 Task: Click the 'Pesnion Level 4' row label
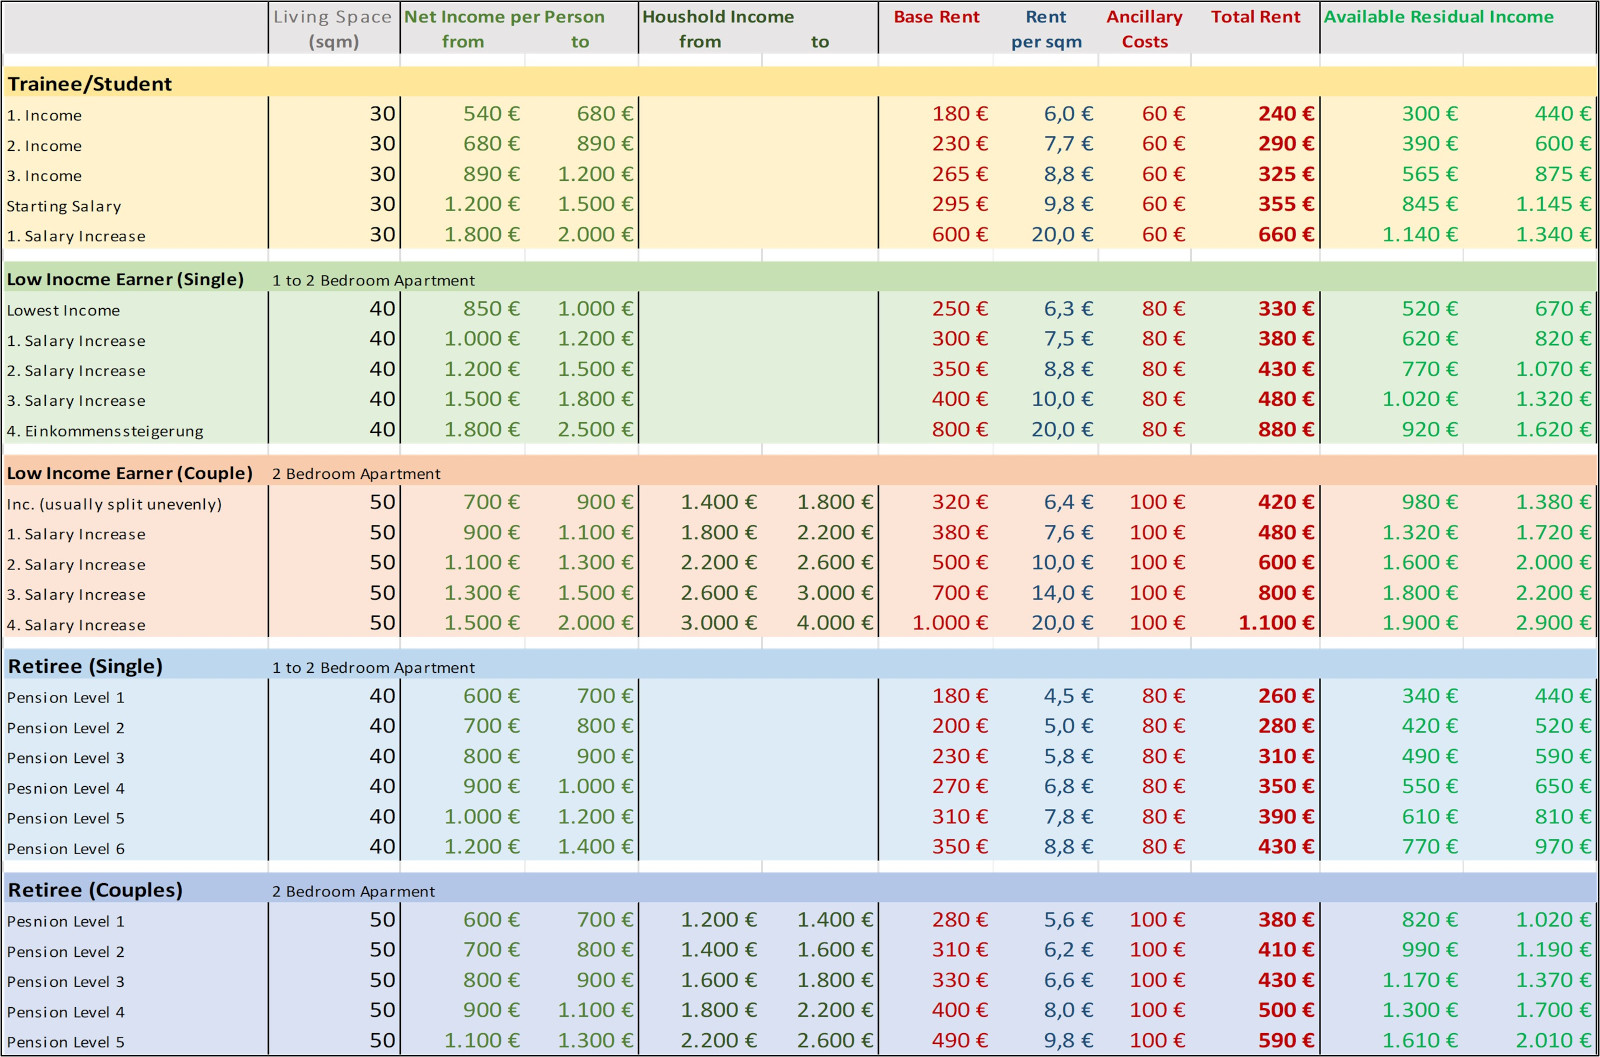(x=66, y=789)
